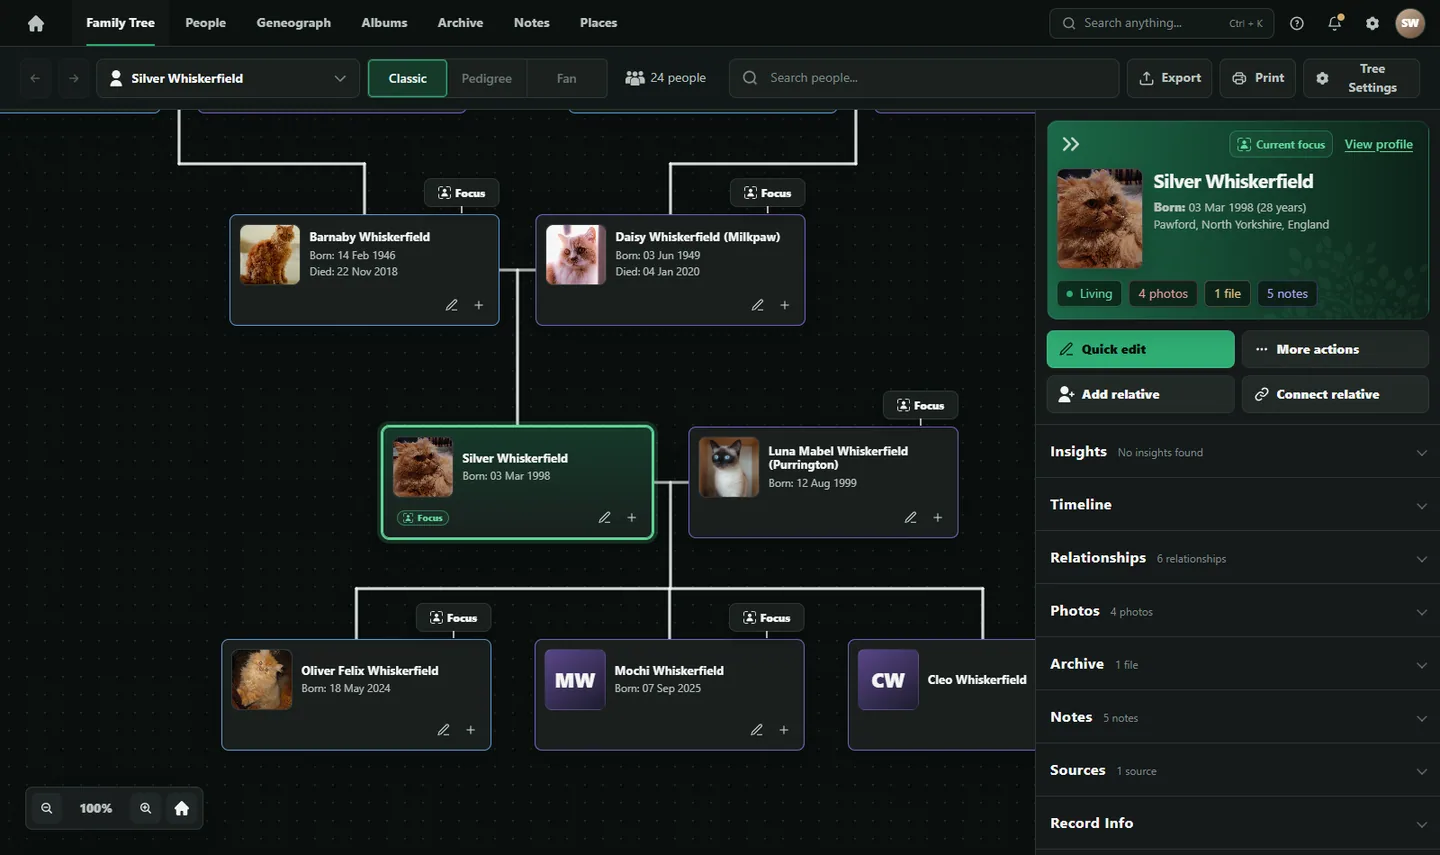Open the Silver Whiskerfield person dropdown
The width and height of the screenshot is (1440, 855).
point(228,78)
